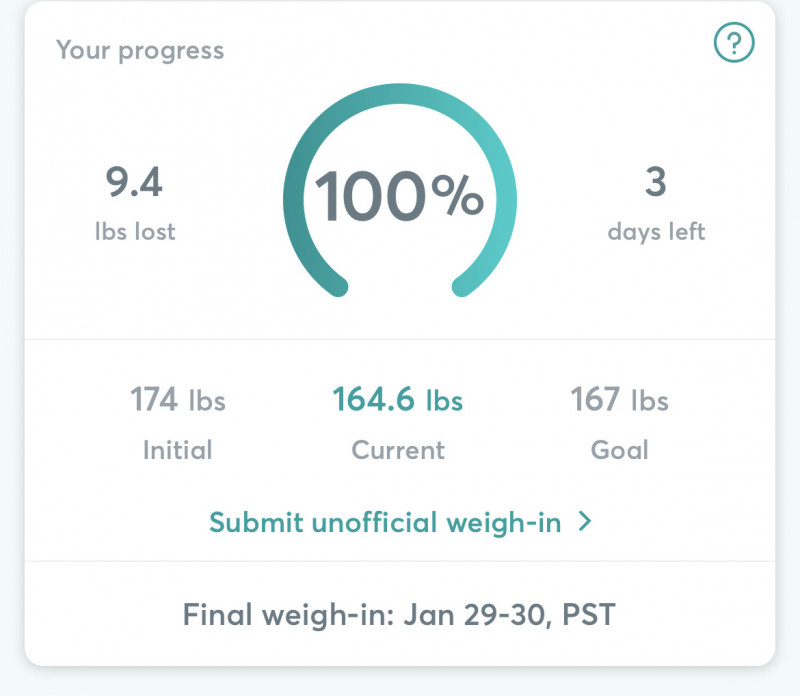Tap the chevron arrow beside Submit unofficial weigh-in
This screenshot has width=800, height=696.
(585, 522)
